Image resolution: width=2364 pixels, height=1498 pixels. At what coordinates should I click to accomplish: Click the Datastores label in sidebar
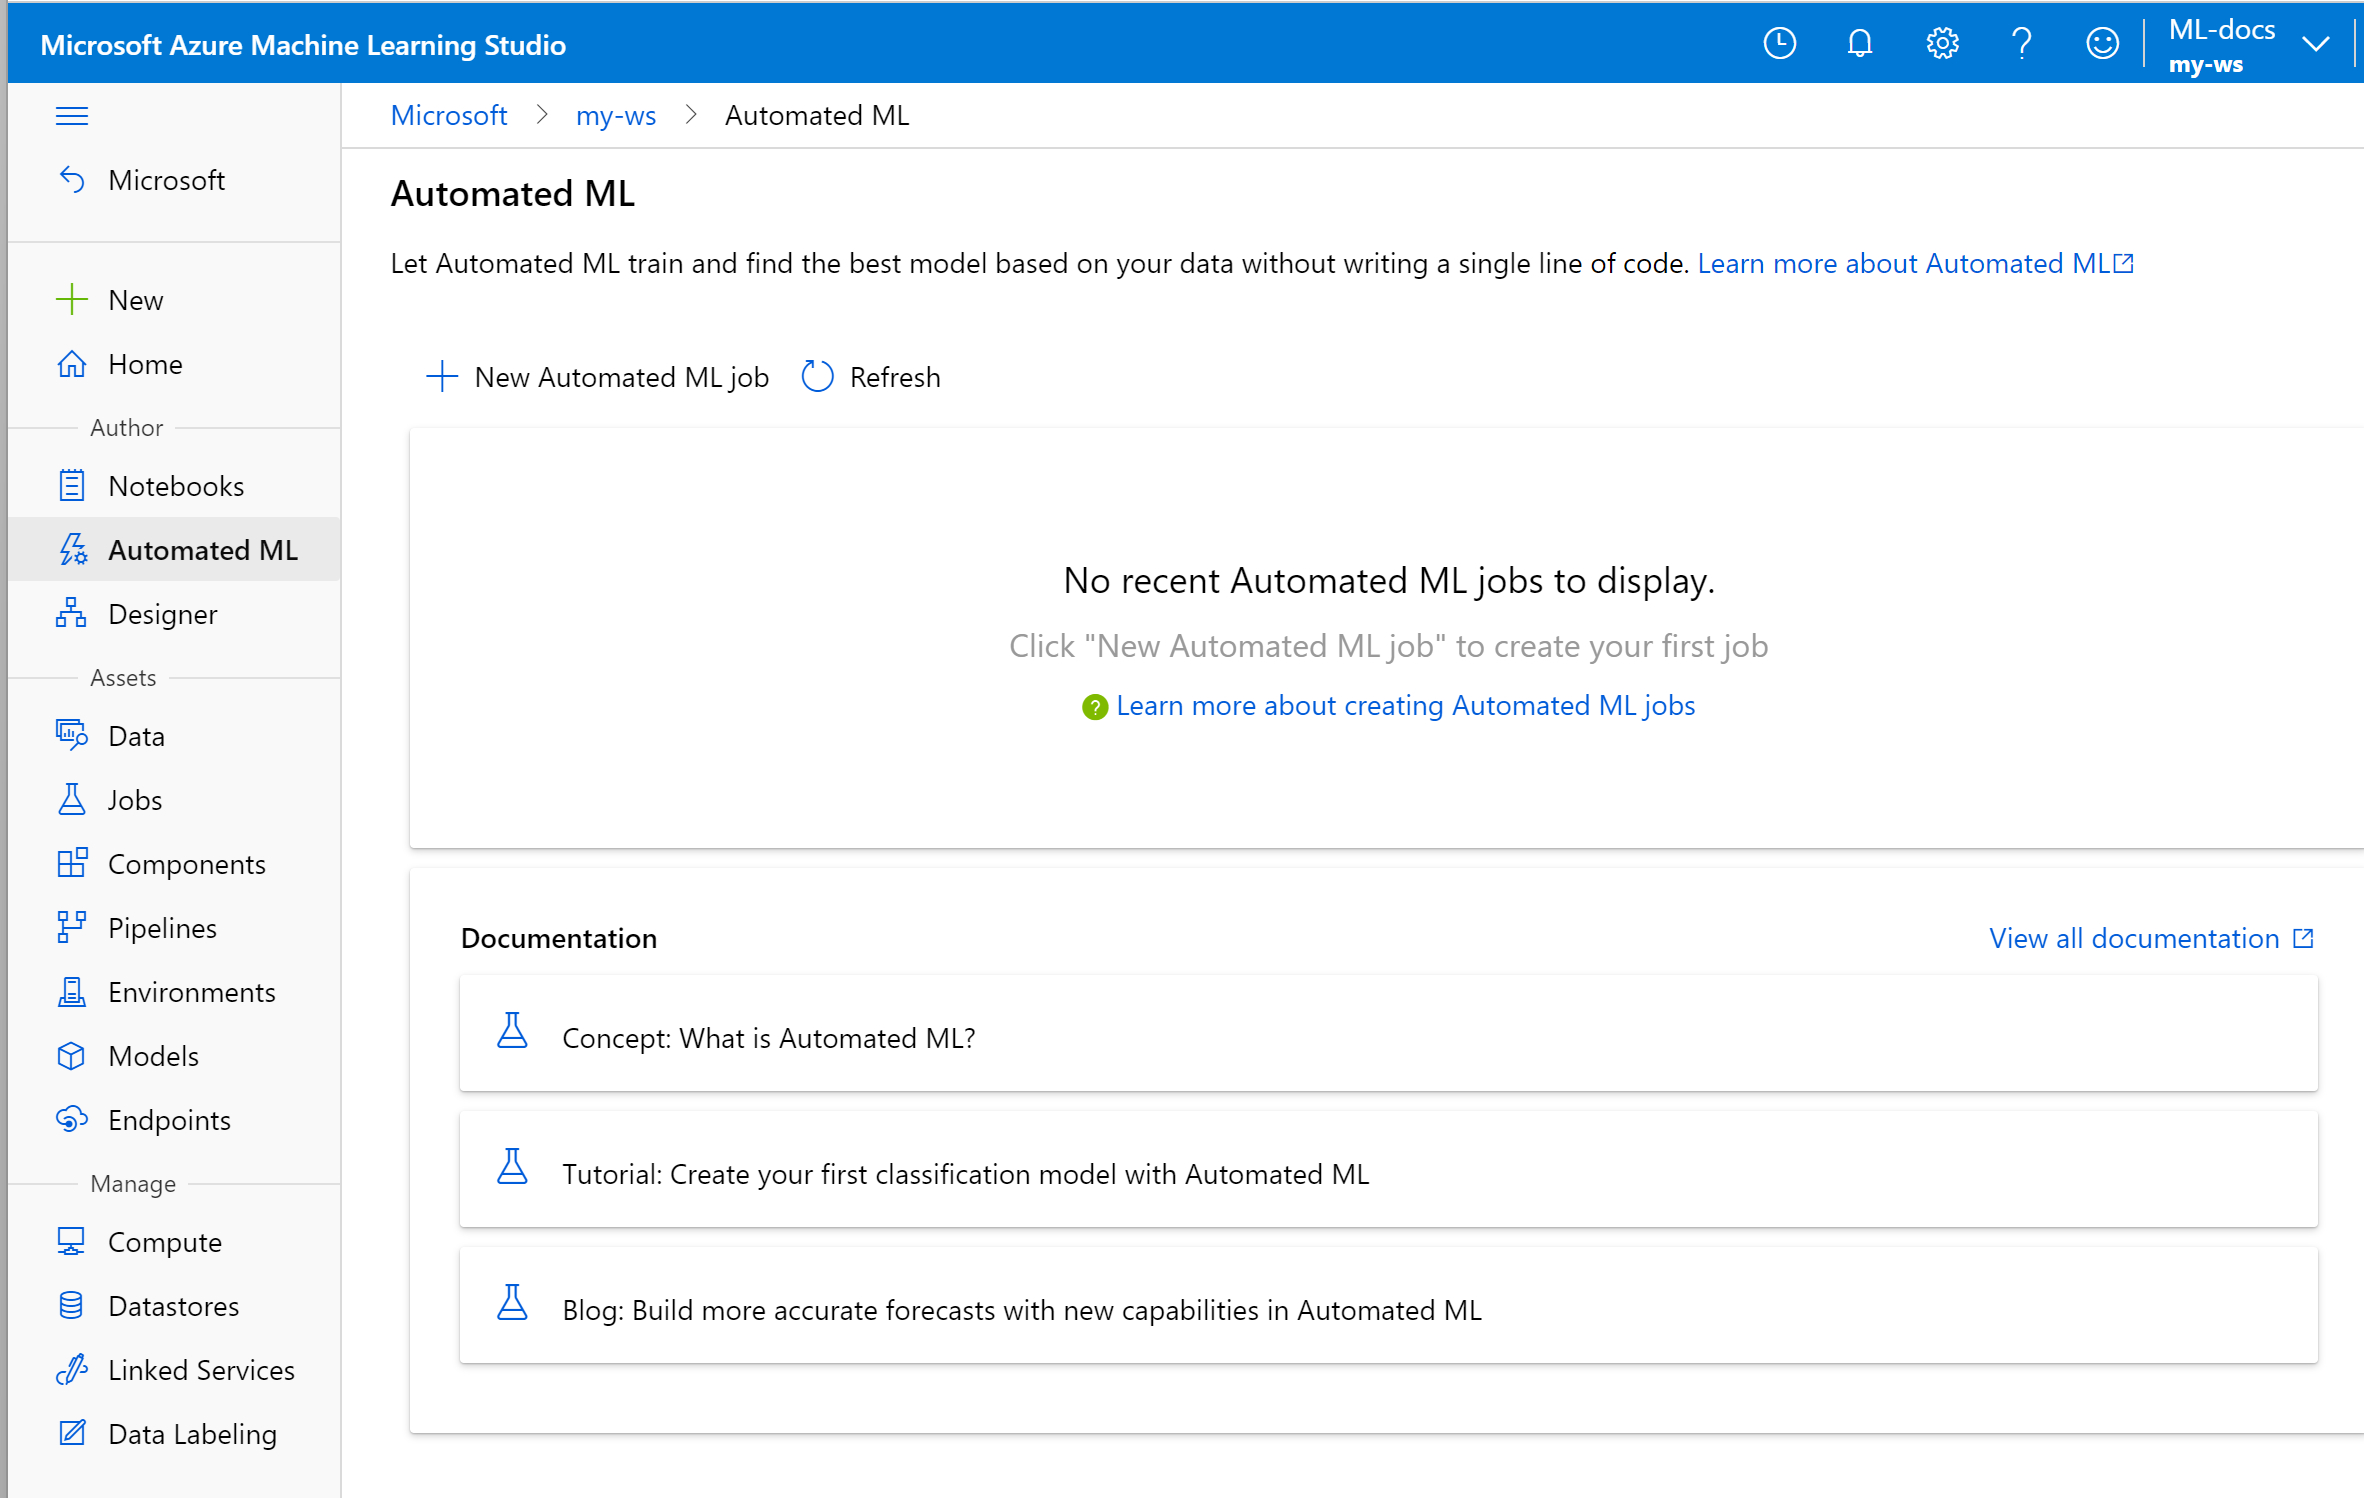(x=174, y=1306)
